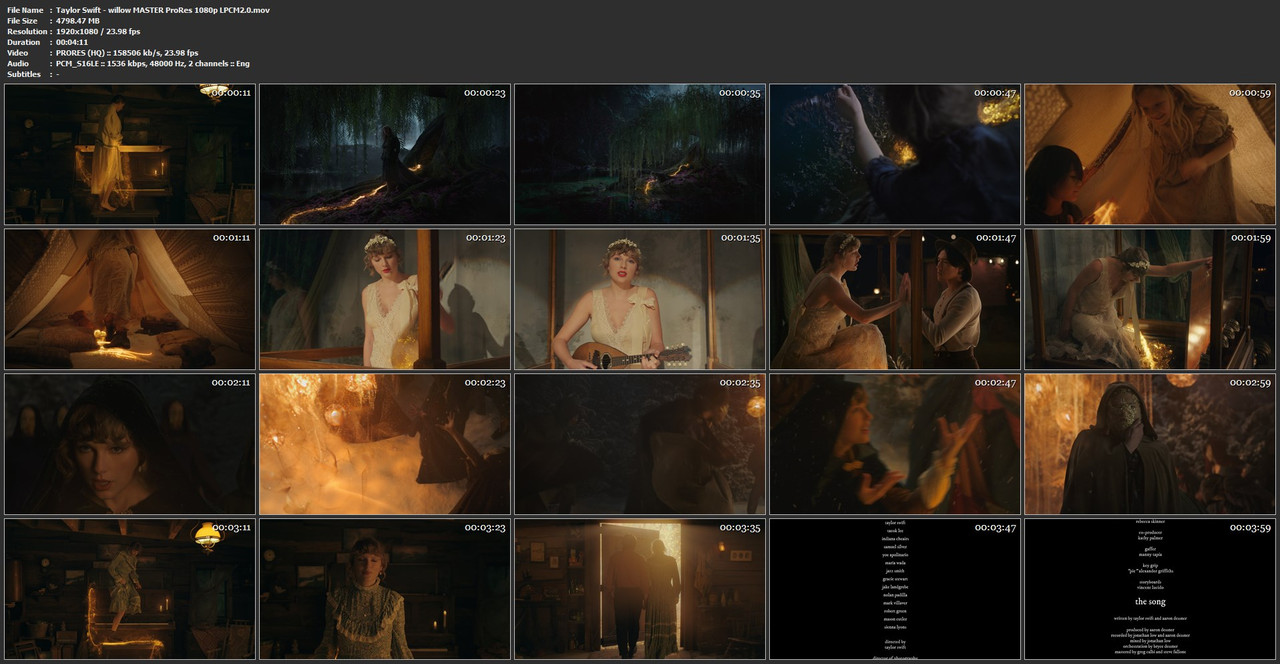Click the resolution value 1920x1080 / 23.98 fps

pyautogui.click(x=98, y=31)
